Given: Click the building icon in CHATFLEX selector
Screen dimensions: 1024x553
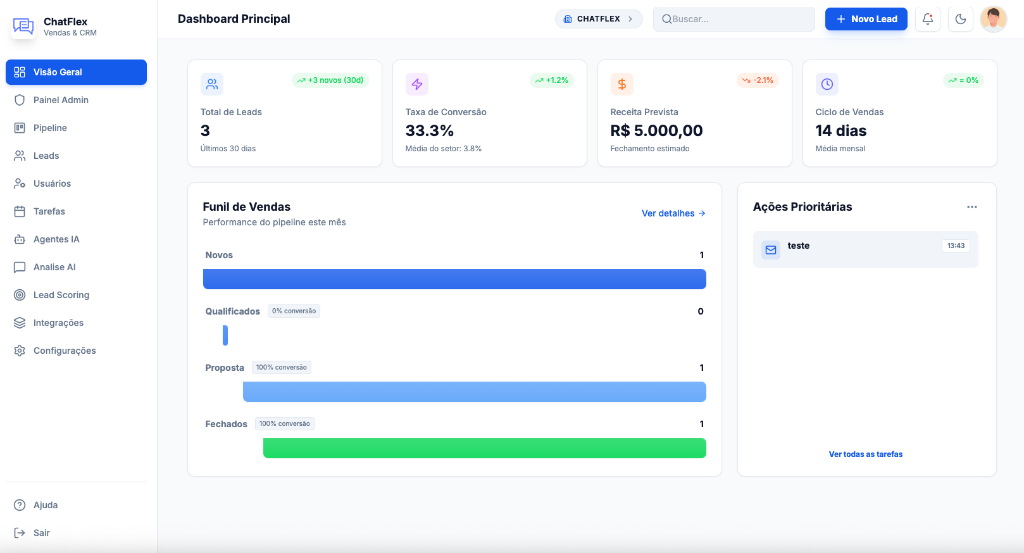Looking at the screenshot, I should click(568, 19).
